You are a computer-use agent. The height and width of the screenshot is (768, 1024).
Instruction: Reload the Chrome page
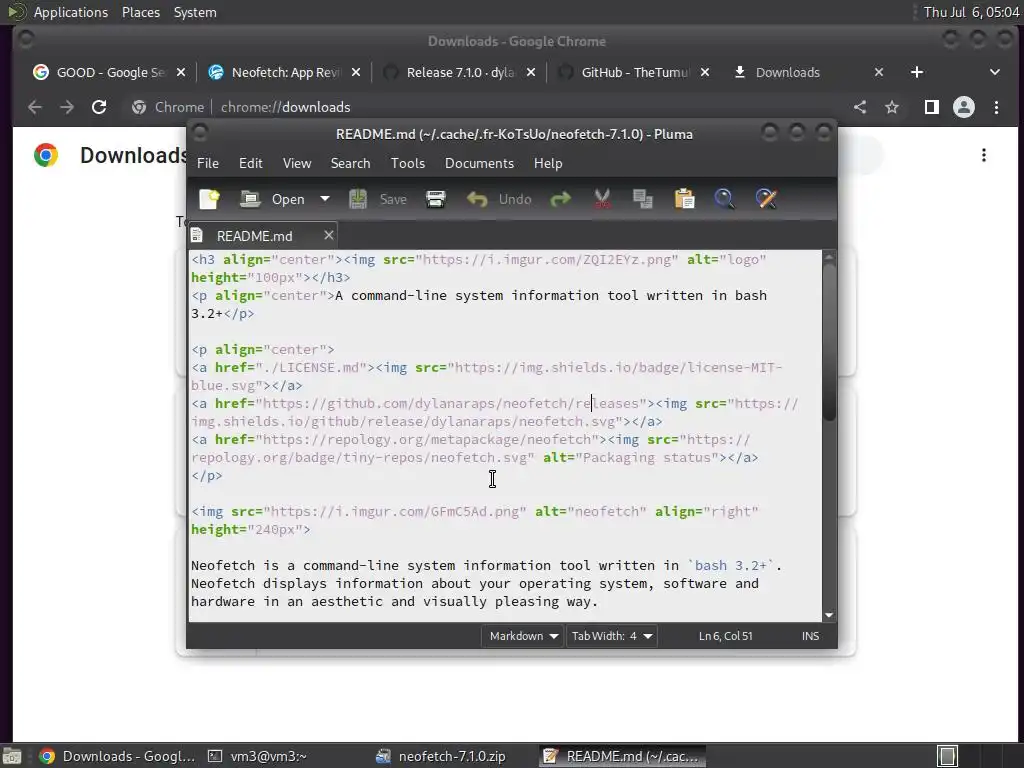pyautogui.click(x=99, y=107)
